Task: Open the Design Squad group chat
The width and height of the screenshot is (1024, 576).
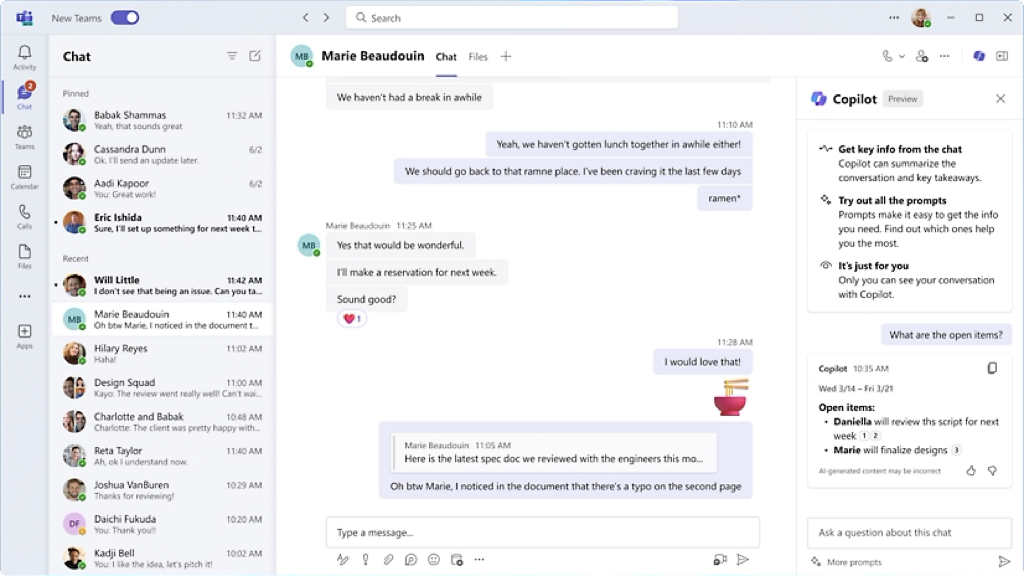Action: pos(163,387)
